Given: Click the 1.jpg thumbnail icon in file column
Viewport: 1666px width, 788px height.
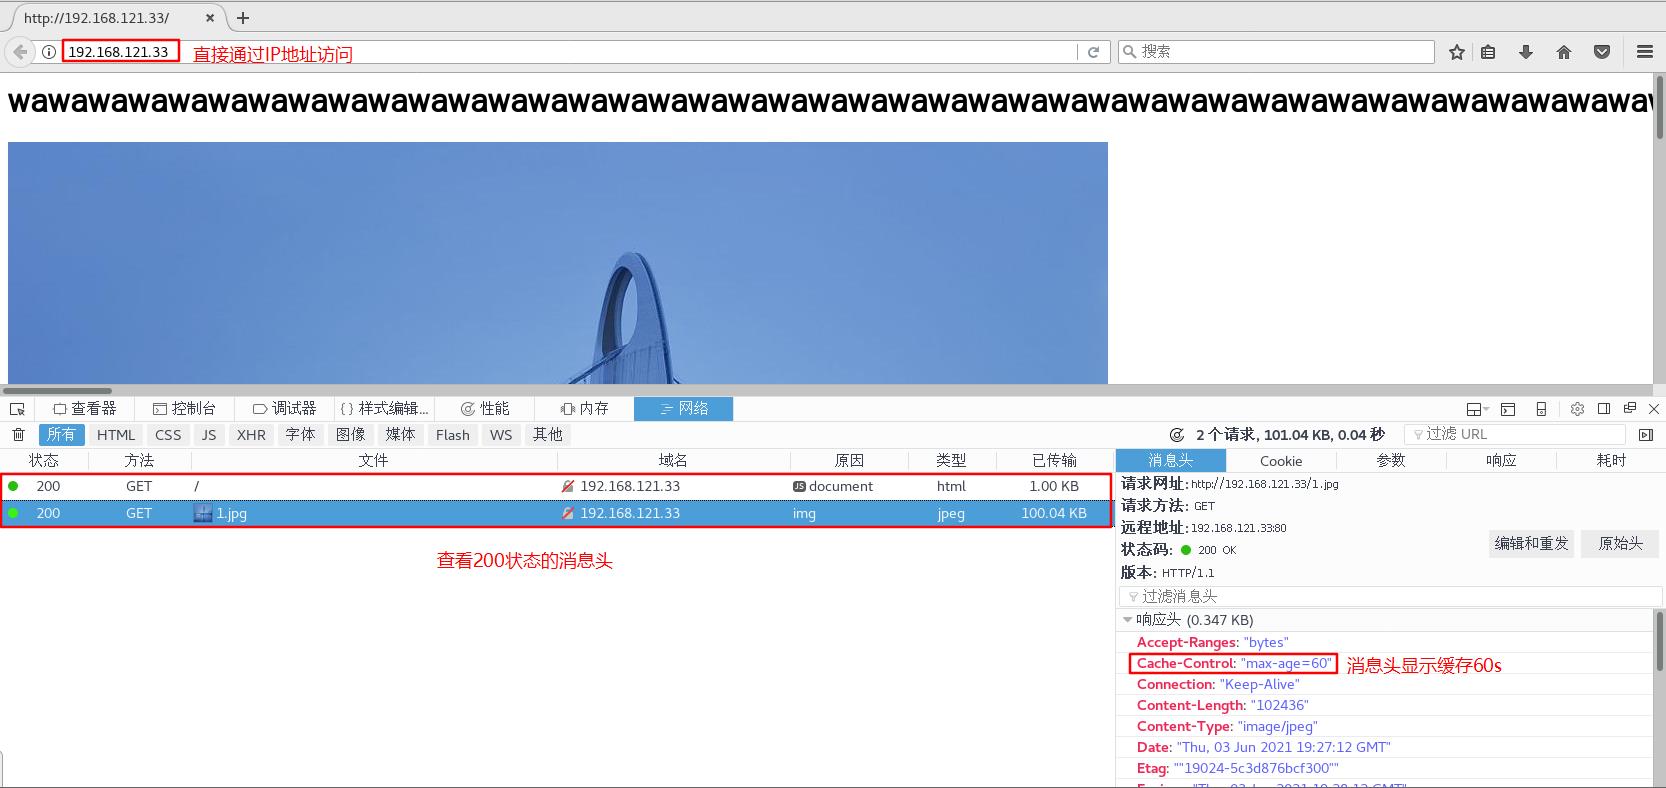Looking at the screenshot, I should pos(203,513).
